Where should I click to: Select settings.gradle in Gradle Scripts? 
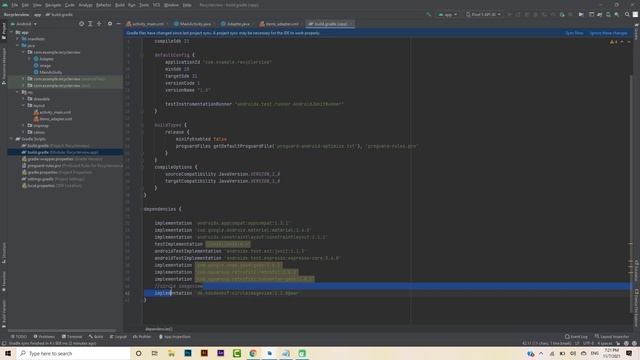coord(52,179)
